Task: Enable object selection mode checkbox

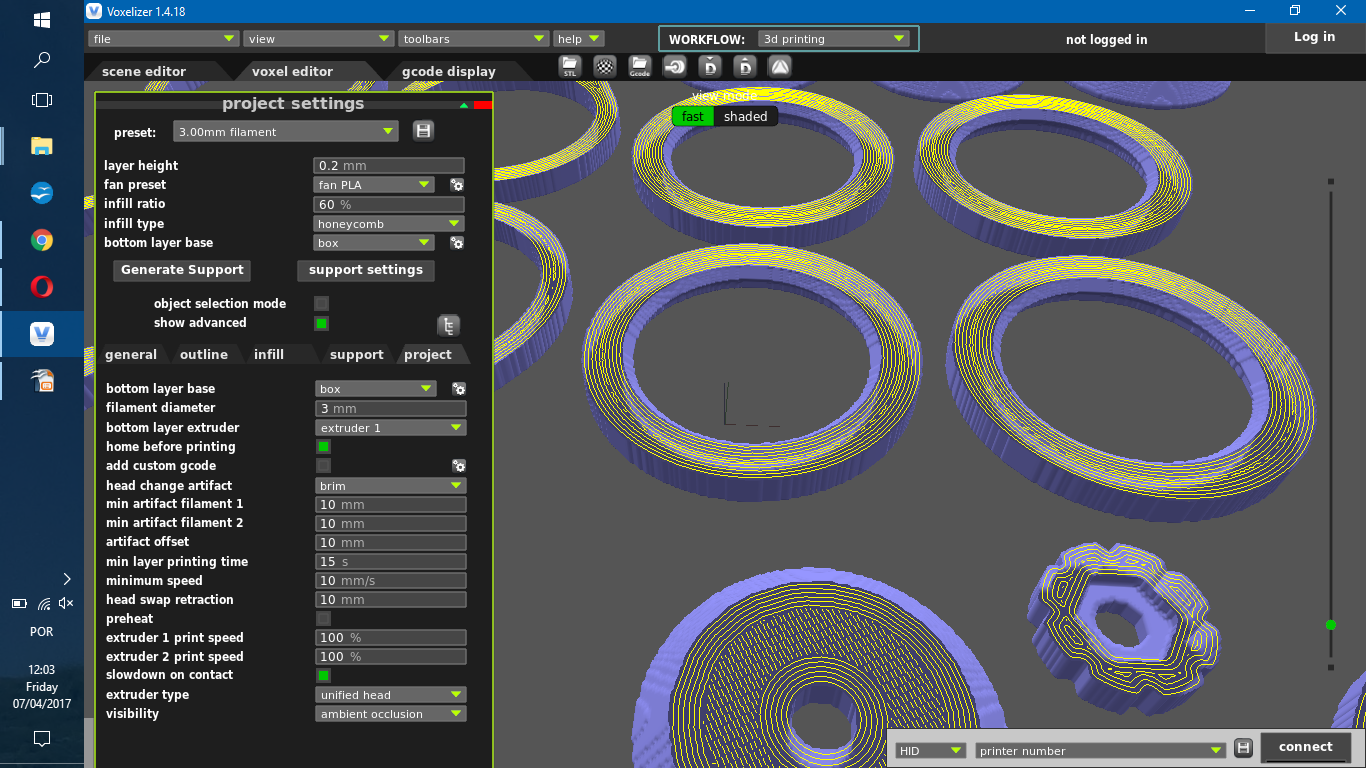Action: point(321,304)
